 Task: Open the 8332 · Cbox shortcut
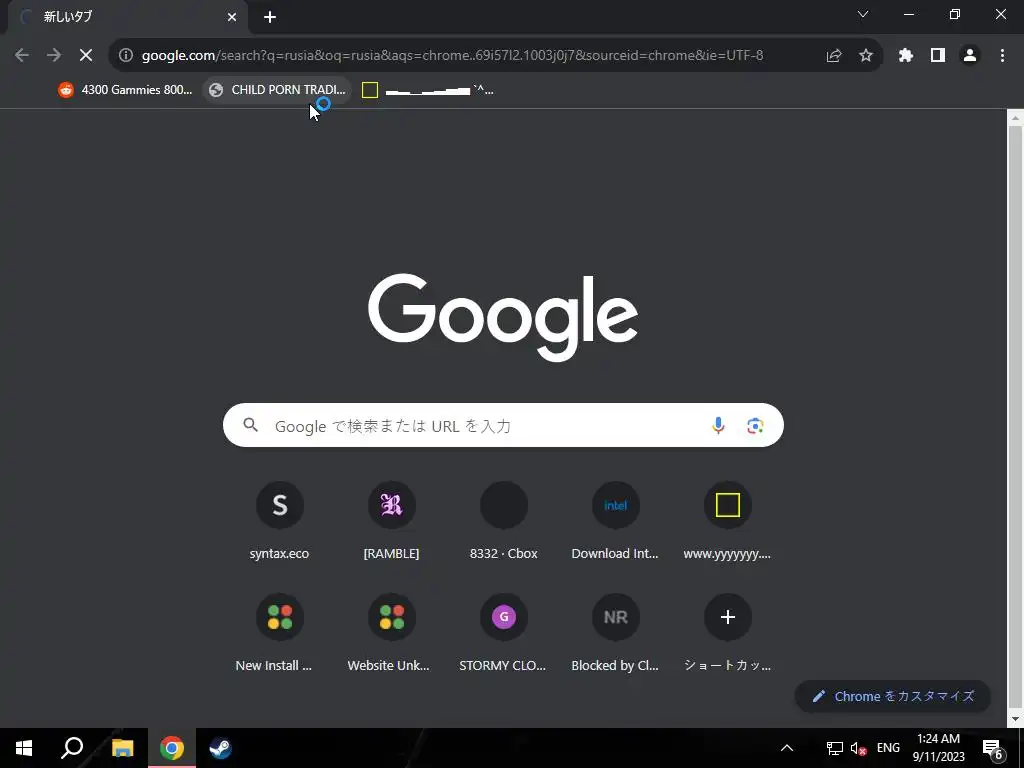point(504,521)
